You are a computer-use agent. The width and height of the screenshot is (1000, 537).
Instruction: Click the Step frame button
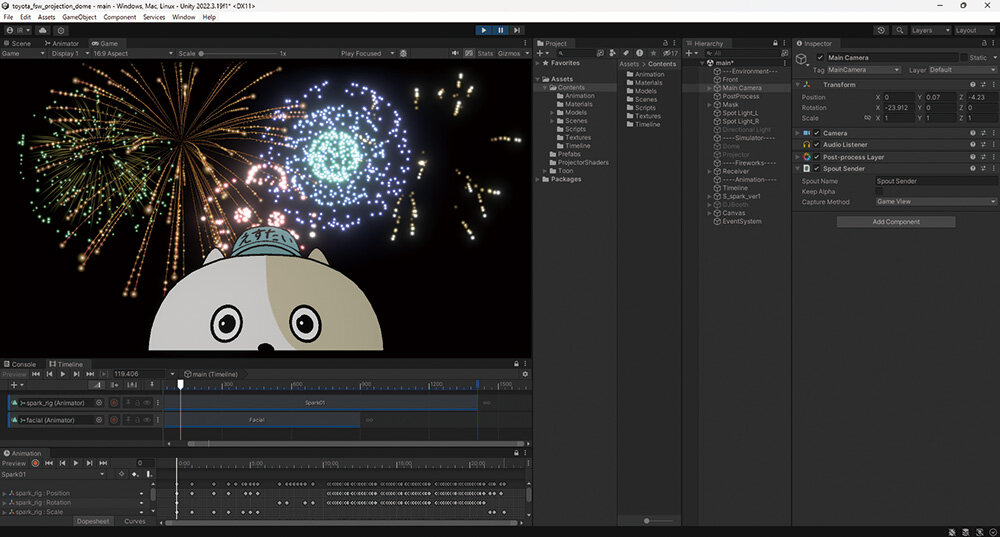click(x=516, y=30)
